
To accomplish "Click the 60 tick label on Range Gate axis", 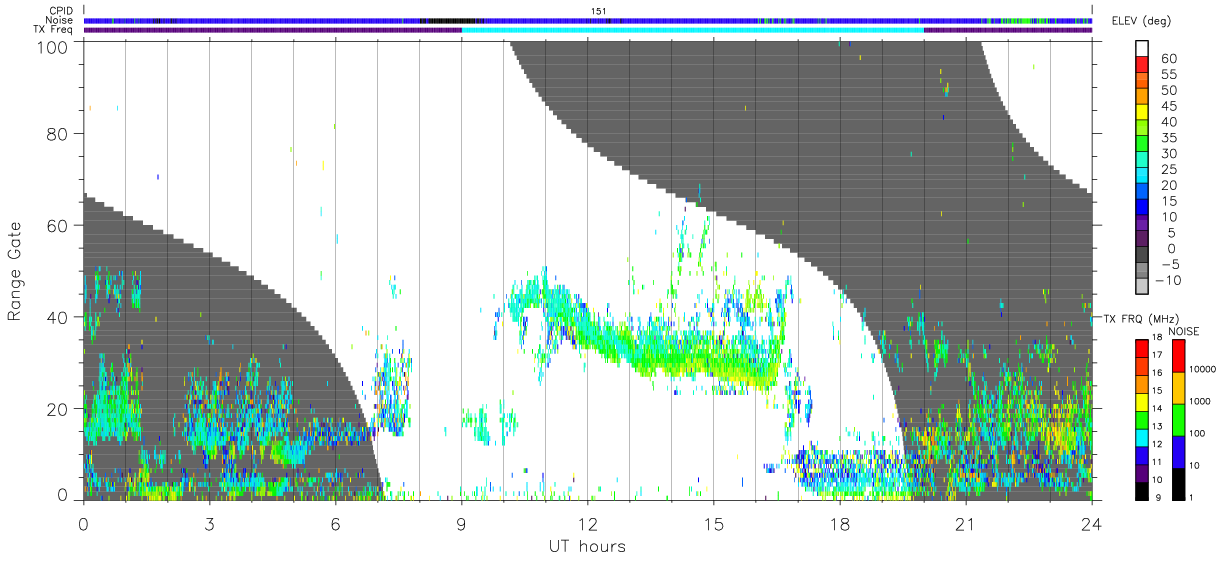I will tap(58, 225).
